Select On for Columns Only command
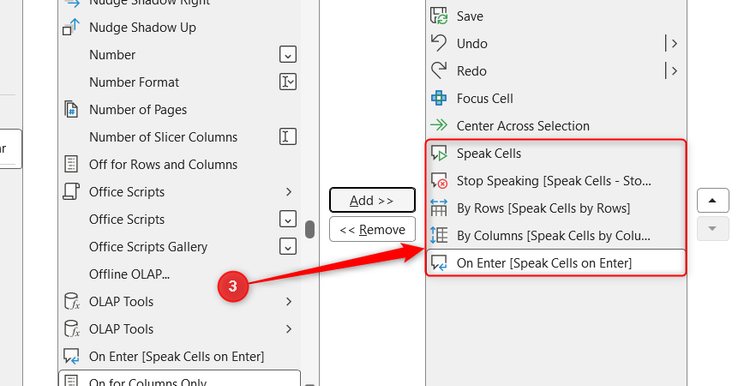The height and width of the screenshot is (386, 750). [x=179, y=378]
